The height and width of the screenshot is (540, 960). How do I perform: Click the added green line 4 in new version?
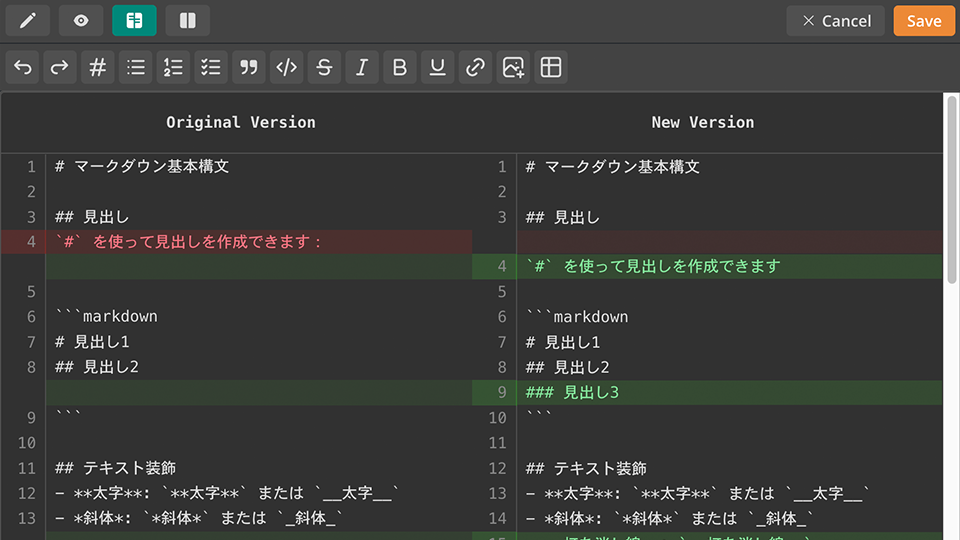(707, 266)
